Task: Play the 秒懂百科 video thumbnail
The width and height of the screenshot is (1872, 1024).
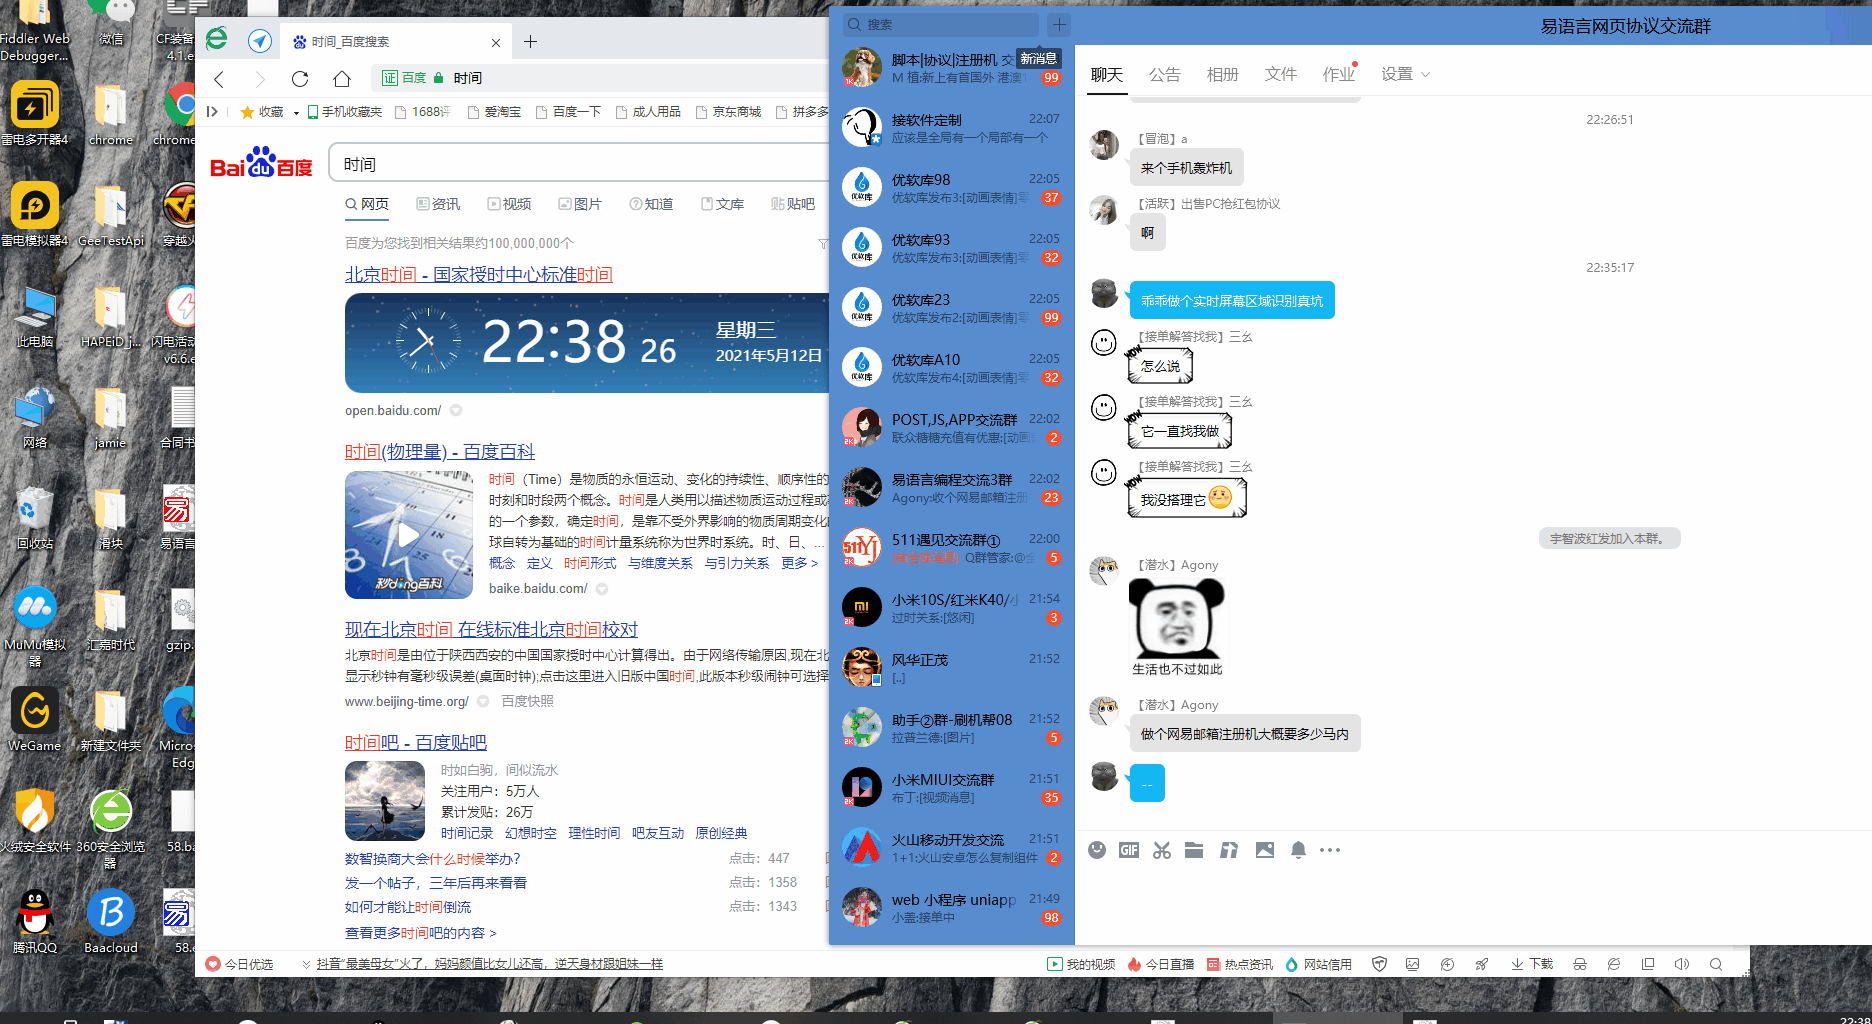Action: pyautogui.click(x=409, y=535)
